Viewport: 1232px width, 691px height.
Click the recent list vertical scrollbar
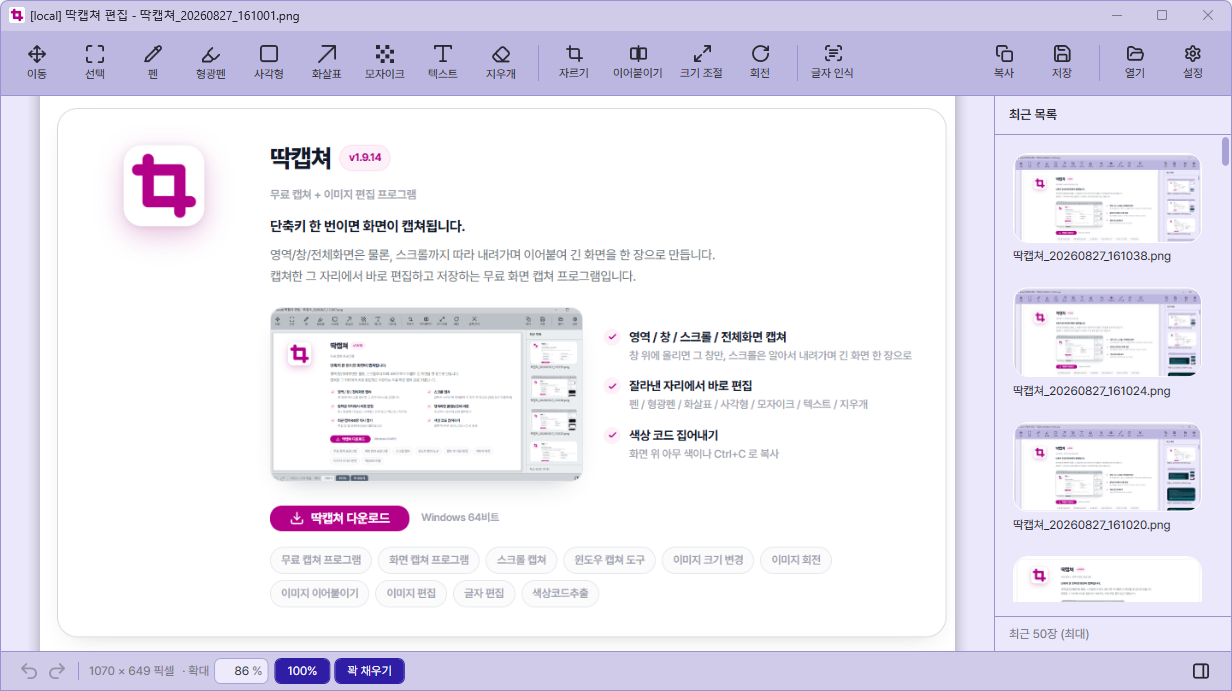click(1225, 150)
